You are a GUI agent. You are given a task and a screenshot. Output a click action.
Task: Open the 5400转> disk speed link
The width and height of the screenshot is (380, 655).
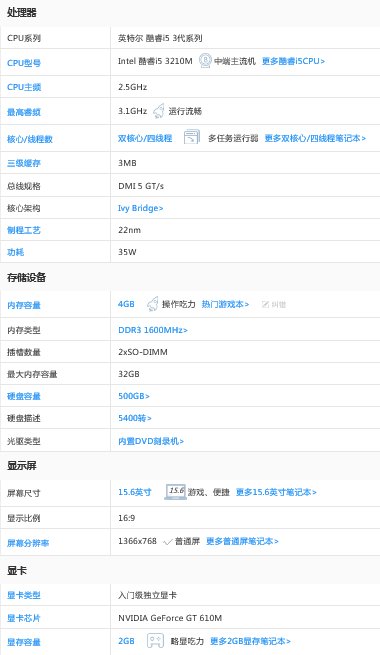[x=134, y=418]
